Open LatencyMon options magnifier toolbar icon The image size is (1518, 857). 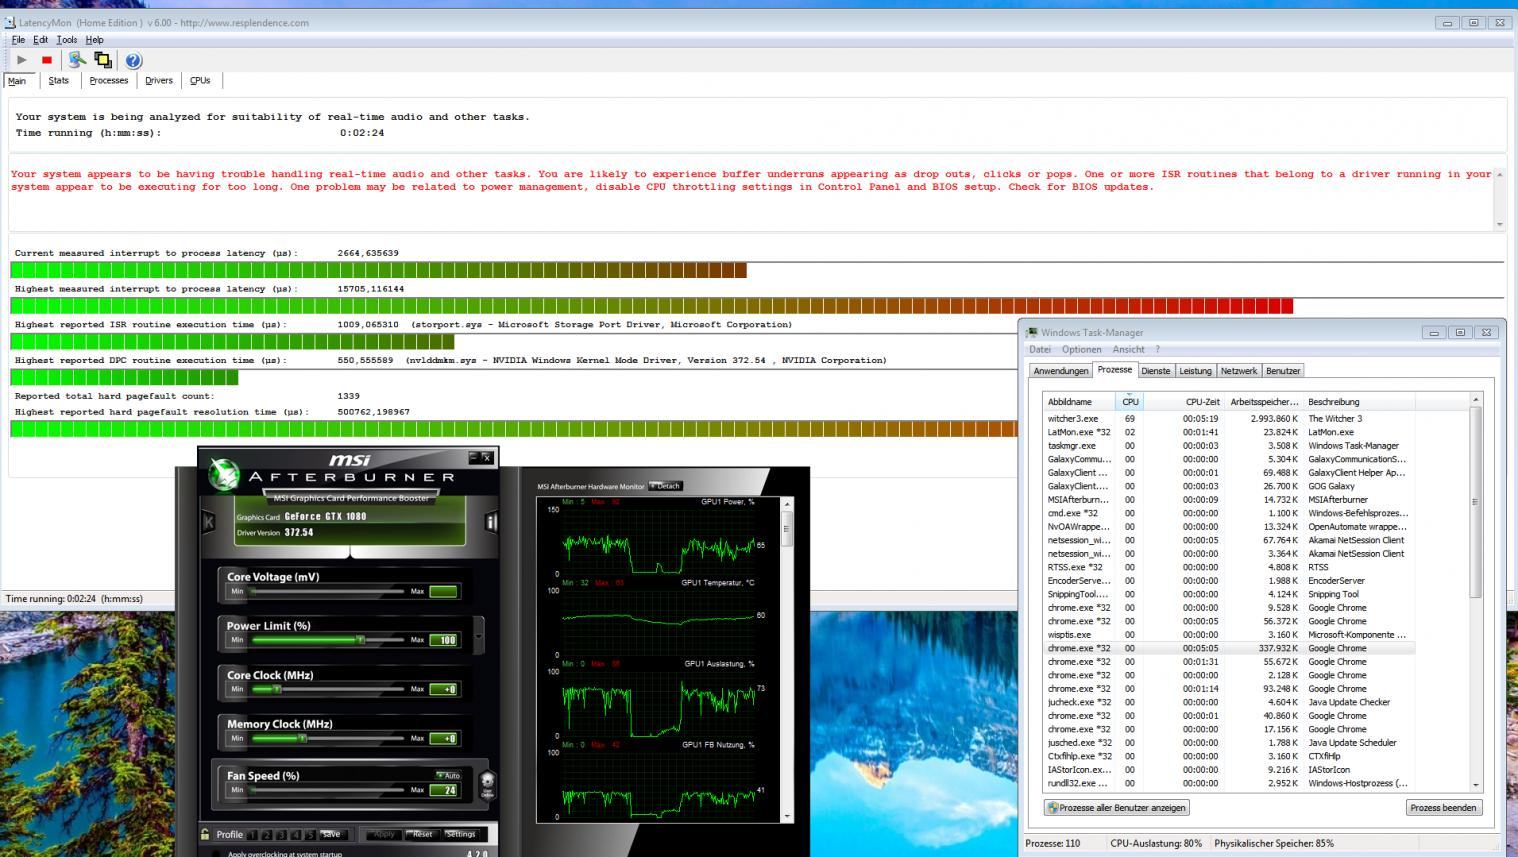coord(77,60)
